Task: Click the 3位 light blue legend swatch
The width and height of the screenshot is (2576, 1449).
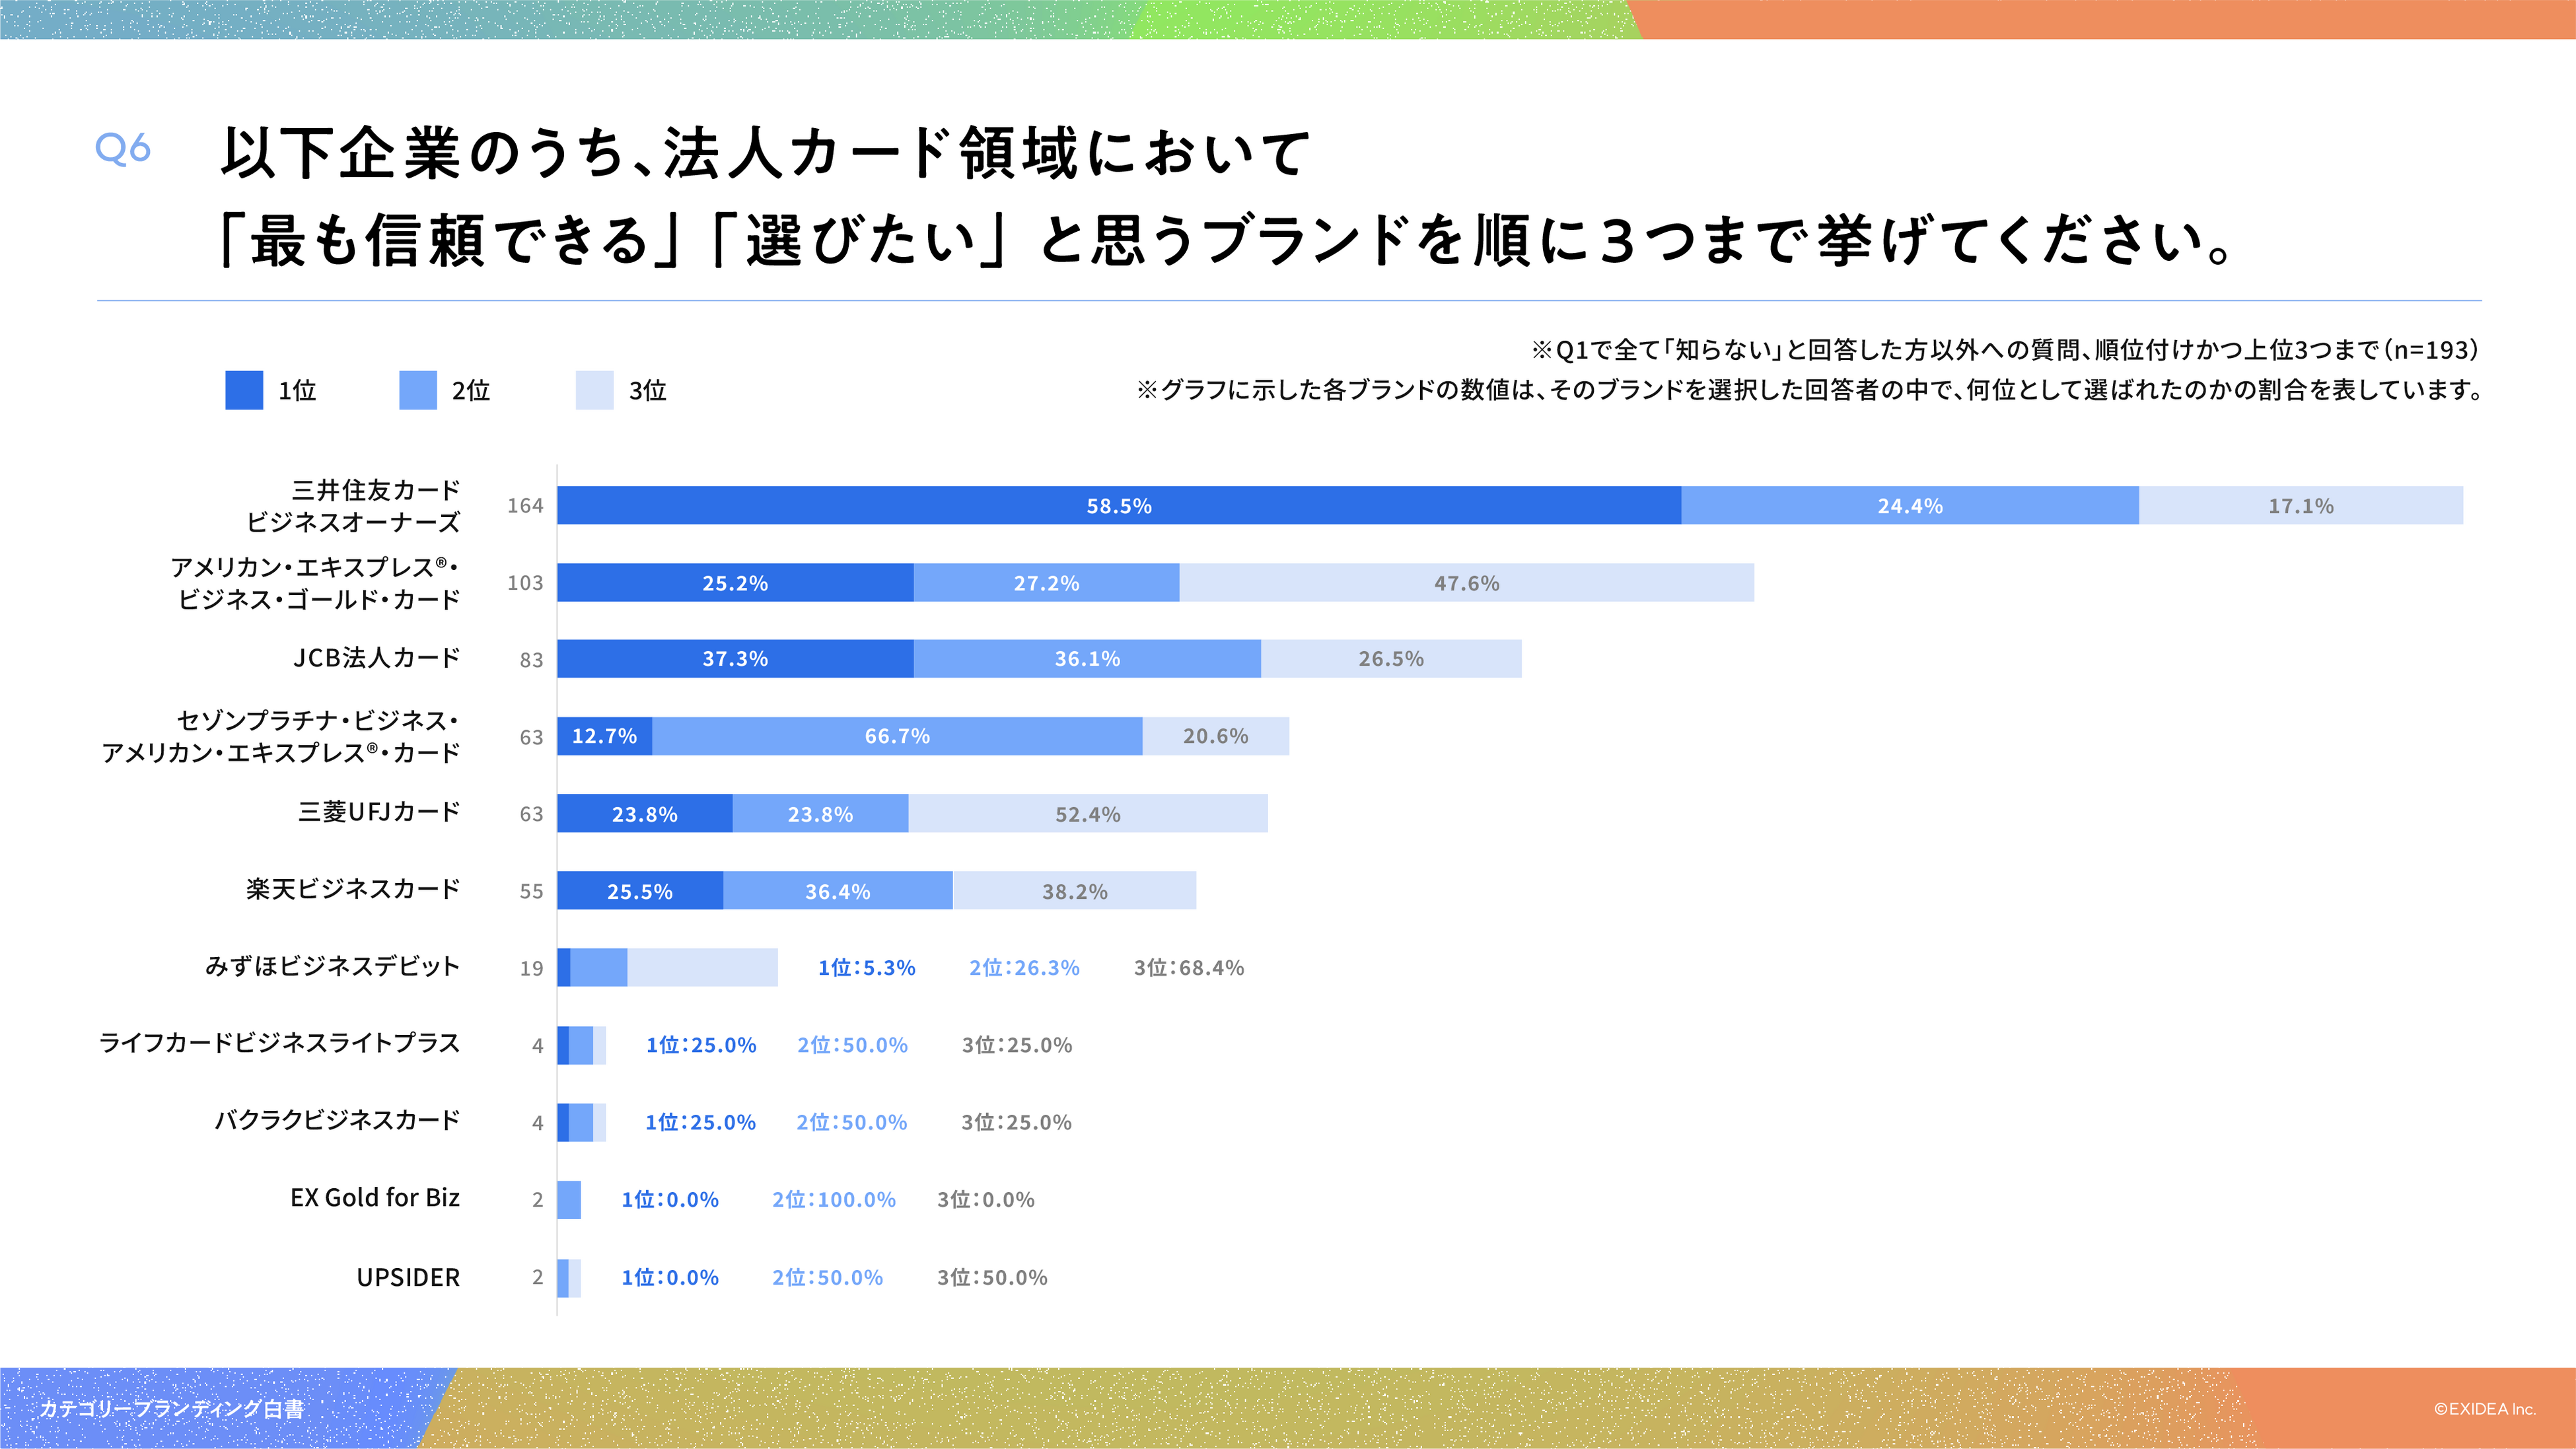Action: tap(594, 390)
